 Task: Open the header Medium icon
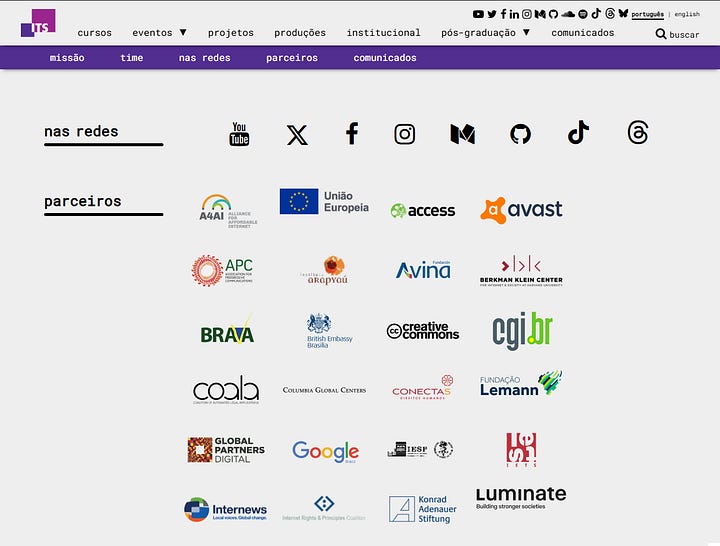(540, 14)
